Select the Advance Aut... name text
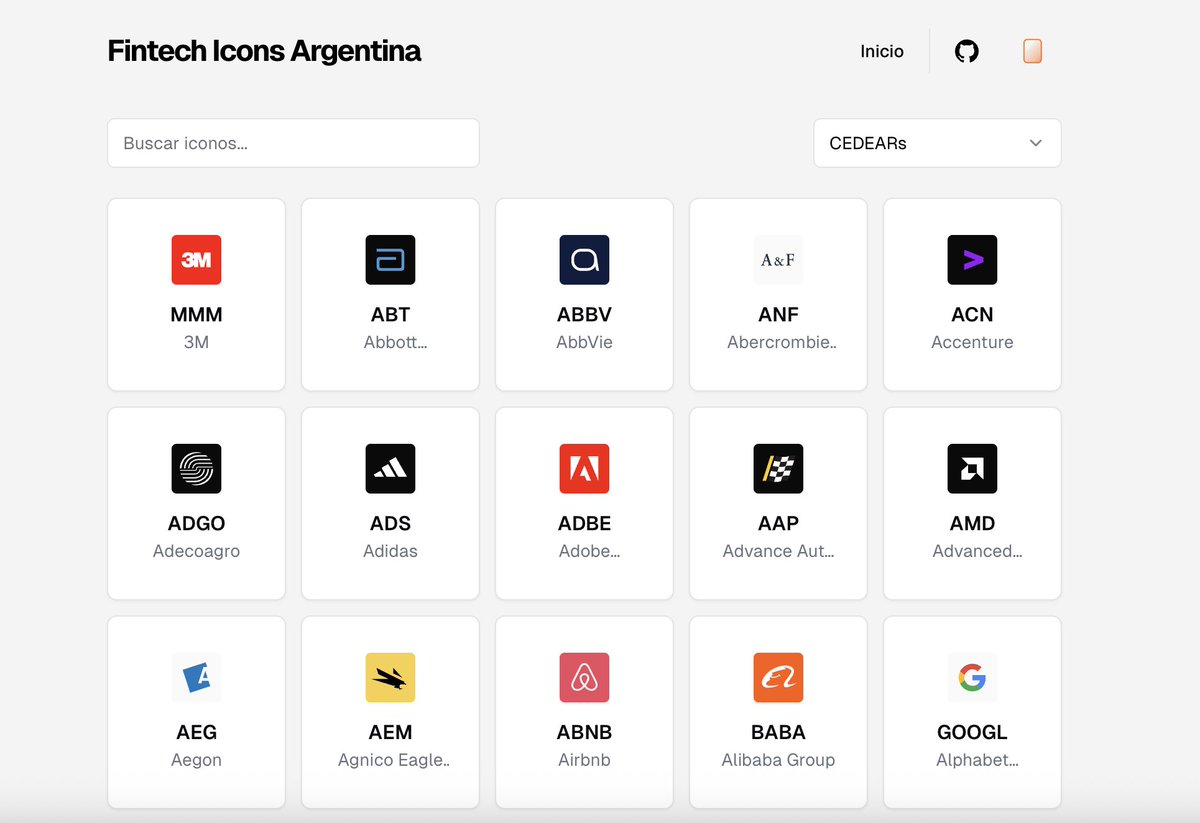The height and width of the screenshot is (823, 1200). 778,551
